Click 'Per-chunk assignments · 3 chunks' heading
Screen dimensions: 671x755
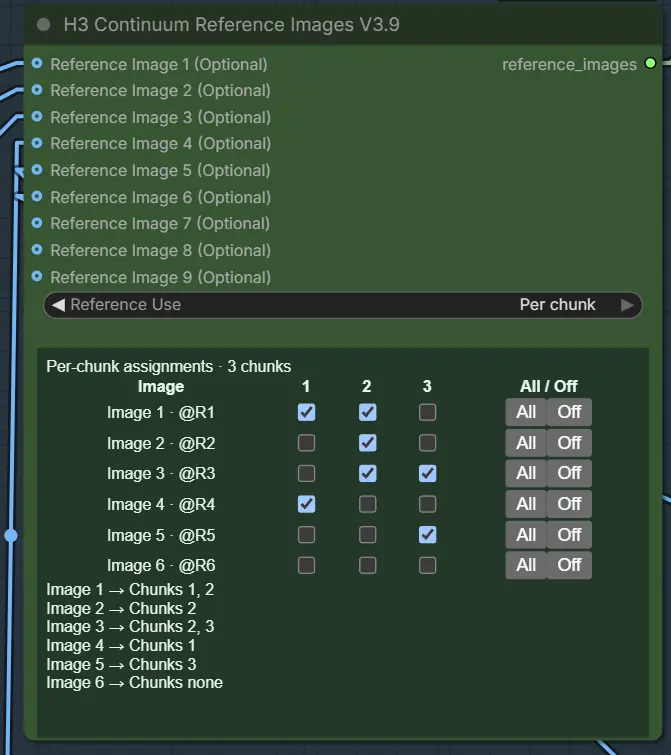pos(168,366)
